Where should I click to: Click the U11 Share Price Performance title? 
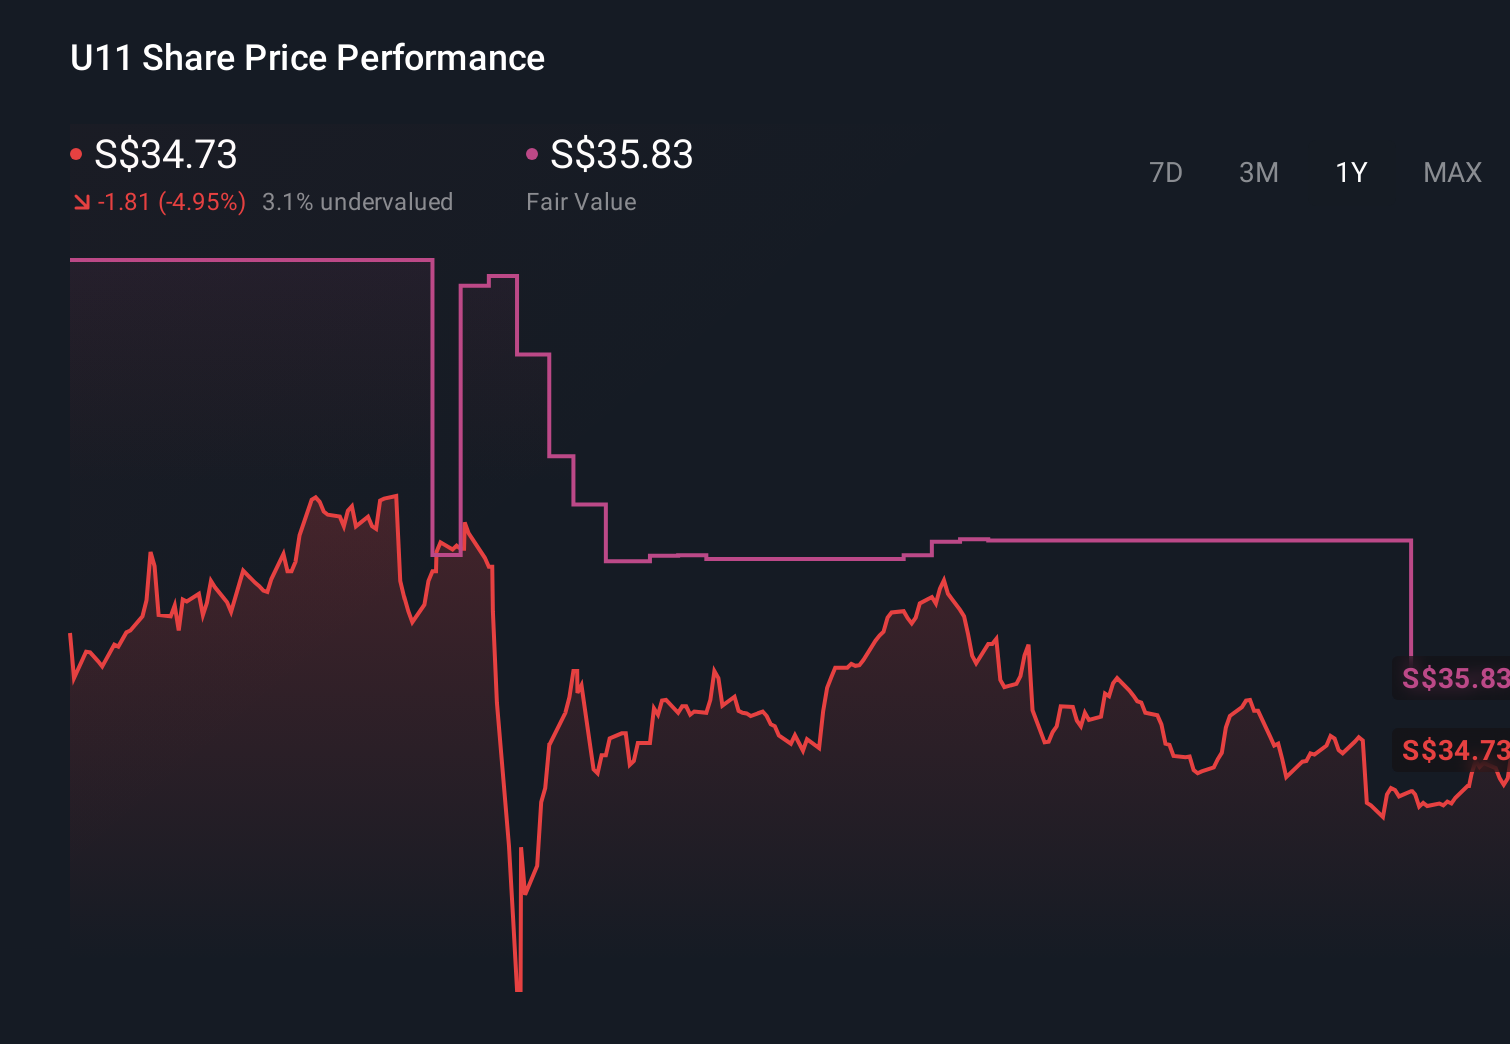coord(307,58)
